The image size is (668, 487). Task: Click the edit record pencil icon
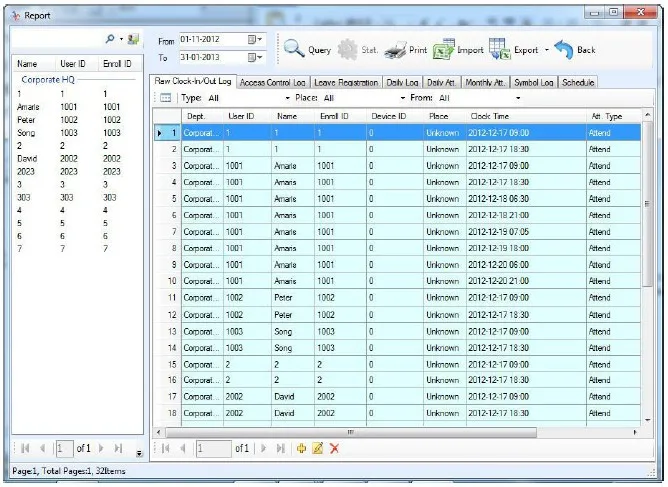[x=317, y=448]
